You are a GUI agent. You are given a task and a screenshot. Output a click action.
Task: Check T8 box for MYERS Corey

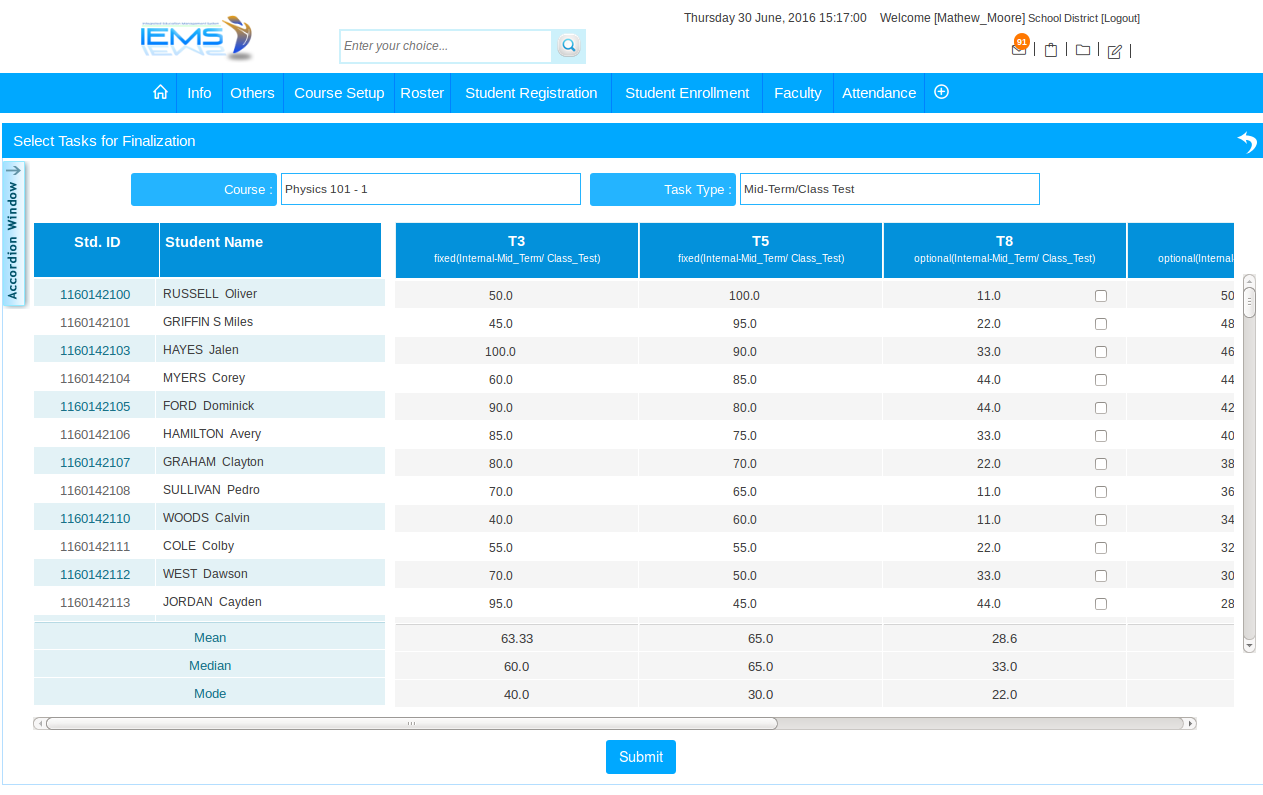1101,380
